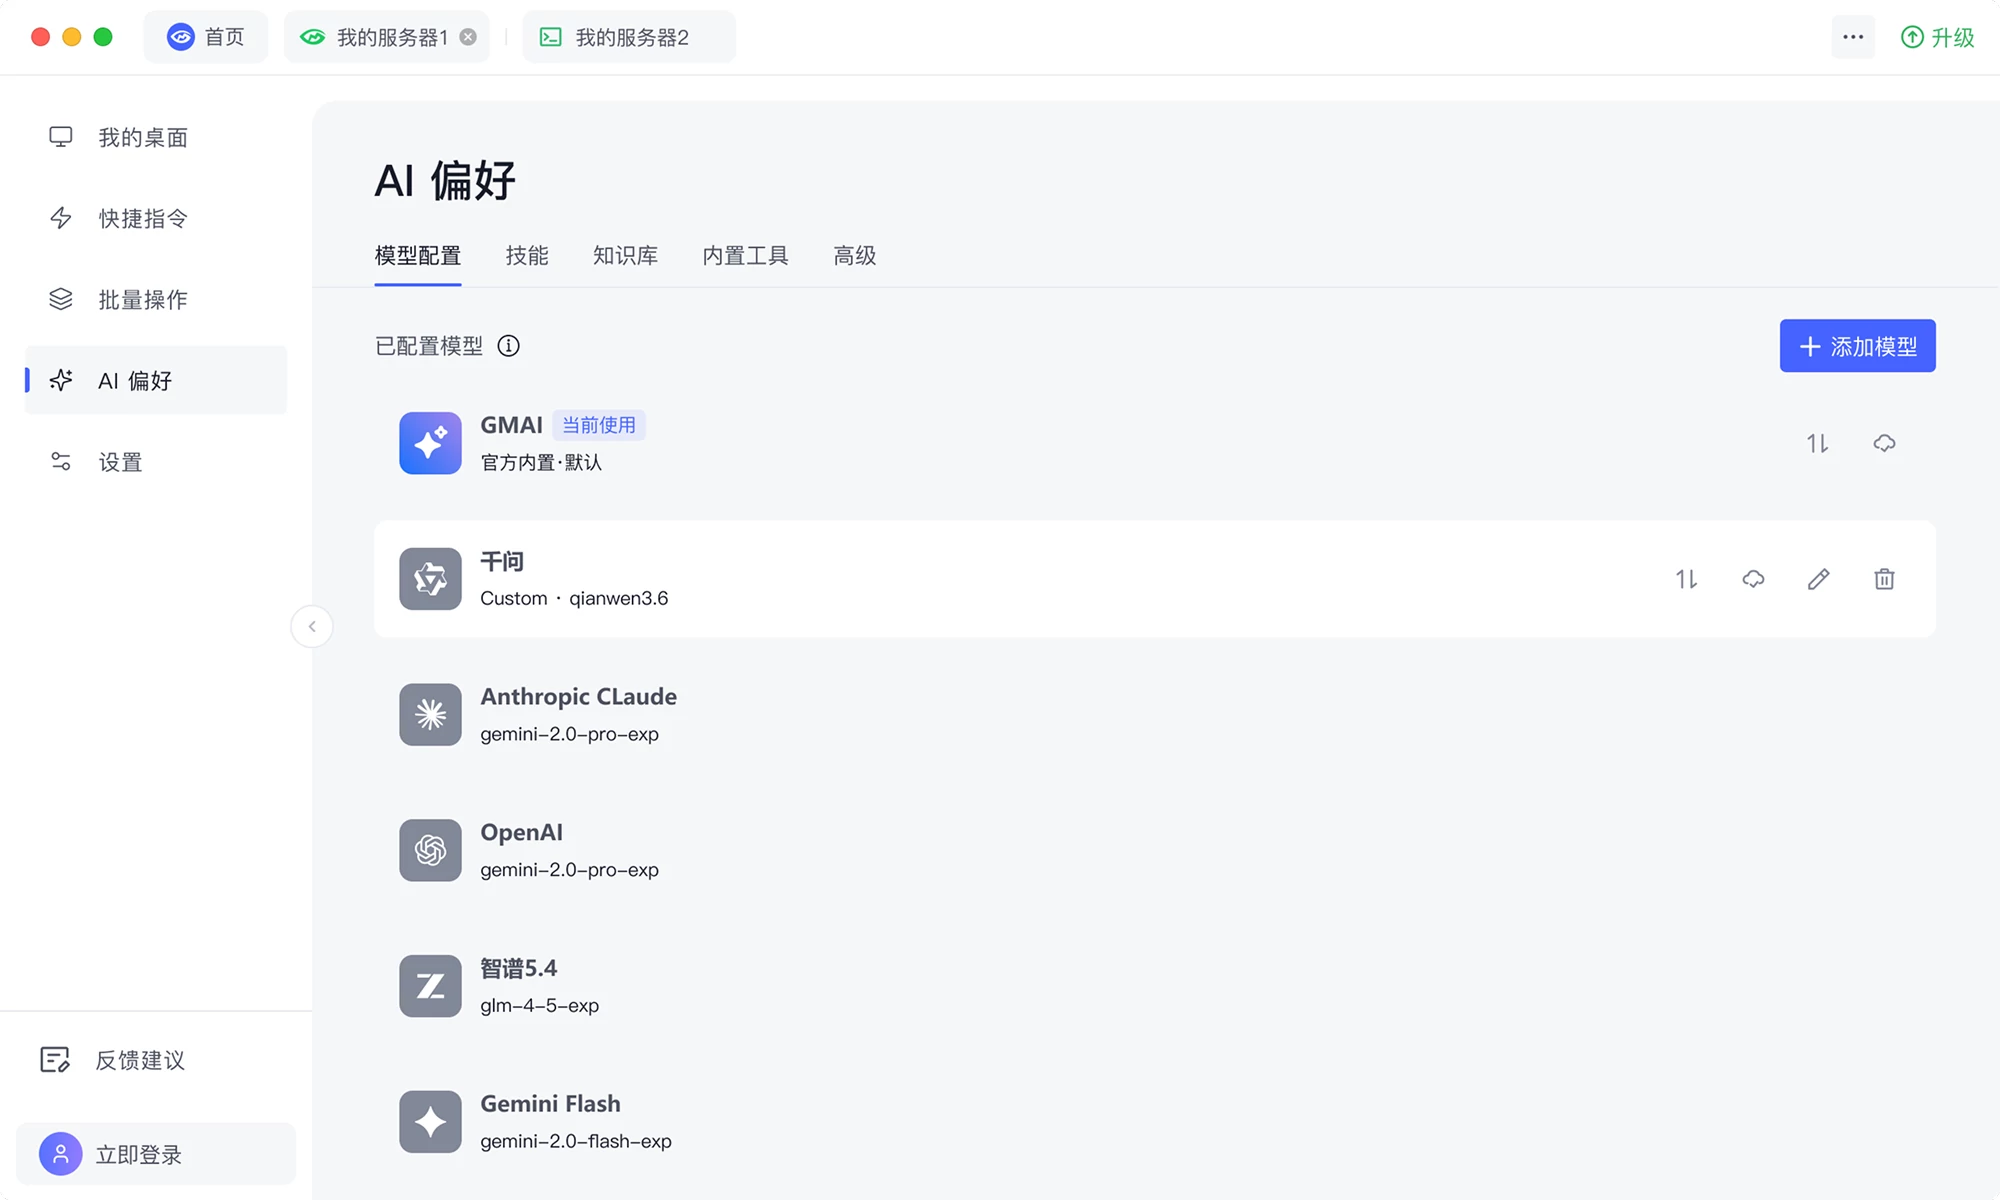Open 反馈建议 feedback
This screenshot has width=2000, height=1200.
112,1060
